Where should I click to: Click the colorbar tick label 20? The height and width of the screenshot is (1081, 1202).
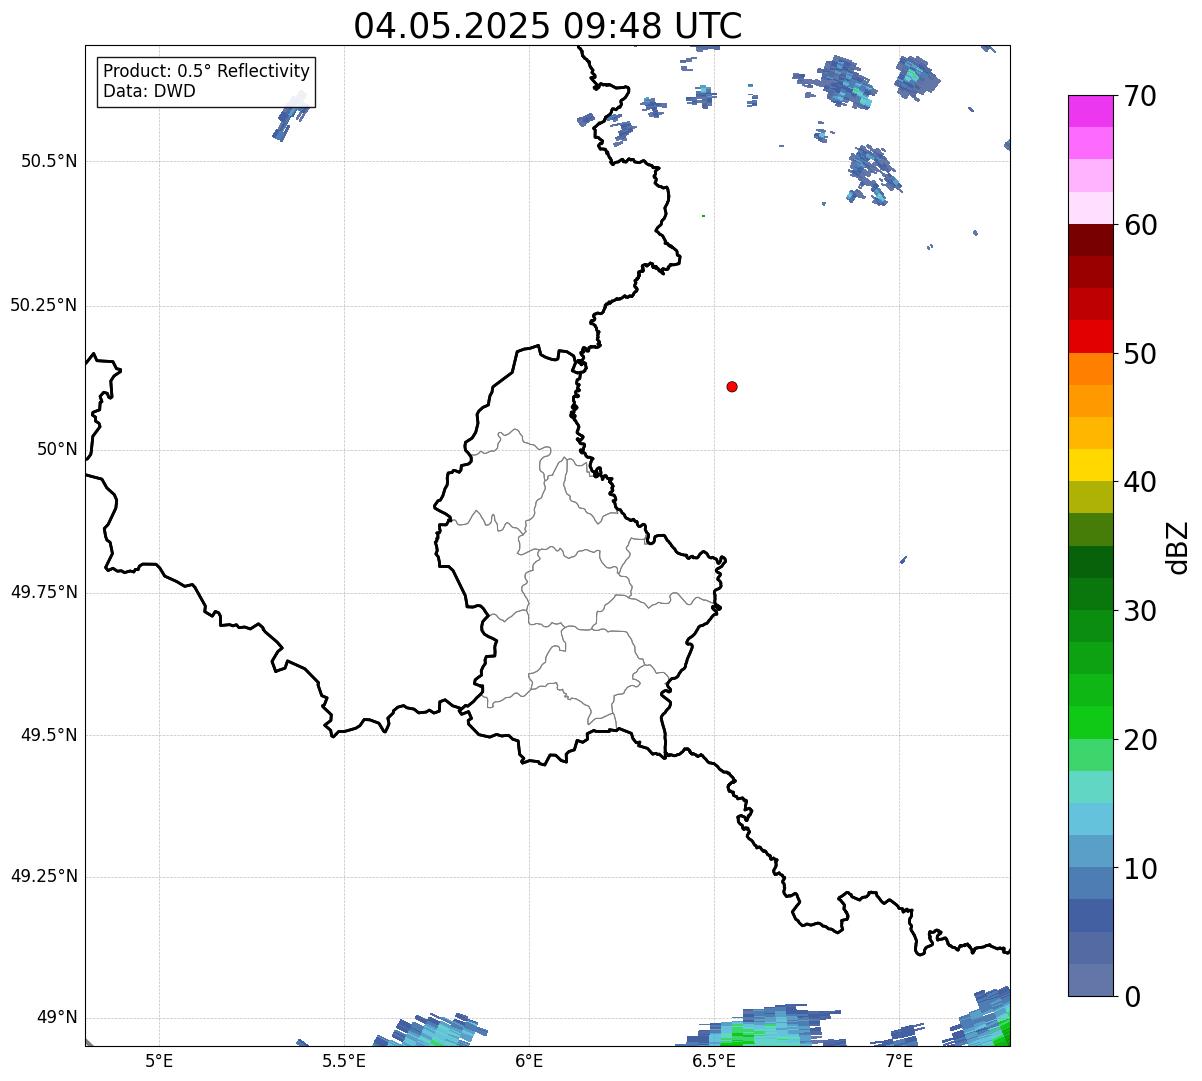(x=1140, y=740)
